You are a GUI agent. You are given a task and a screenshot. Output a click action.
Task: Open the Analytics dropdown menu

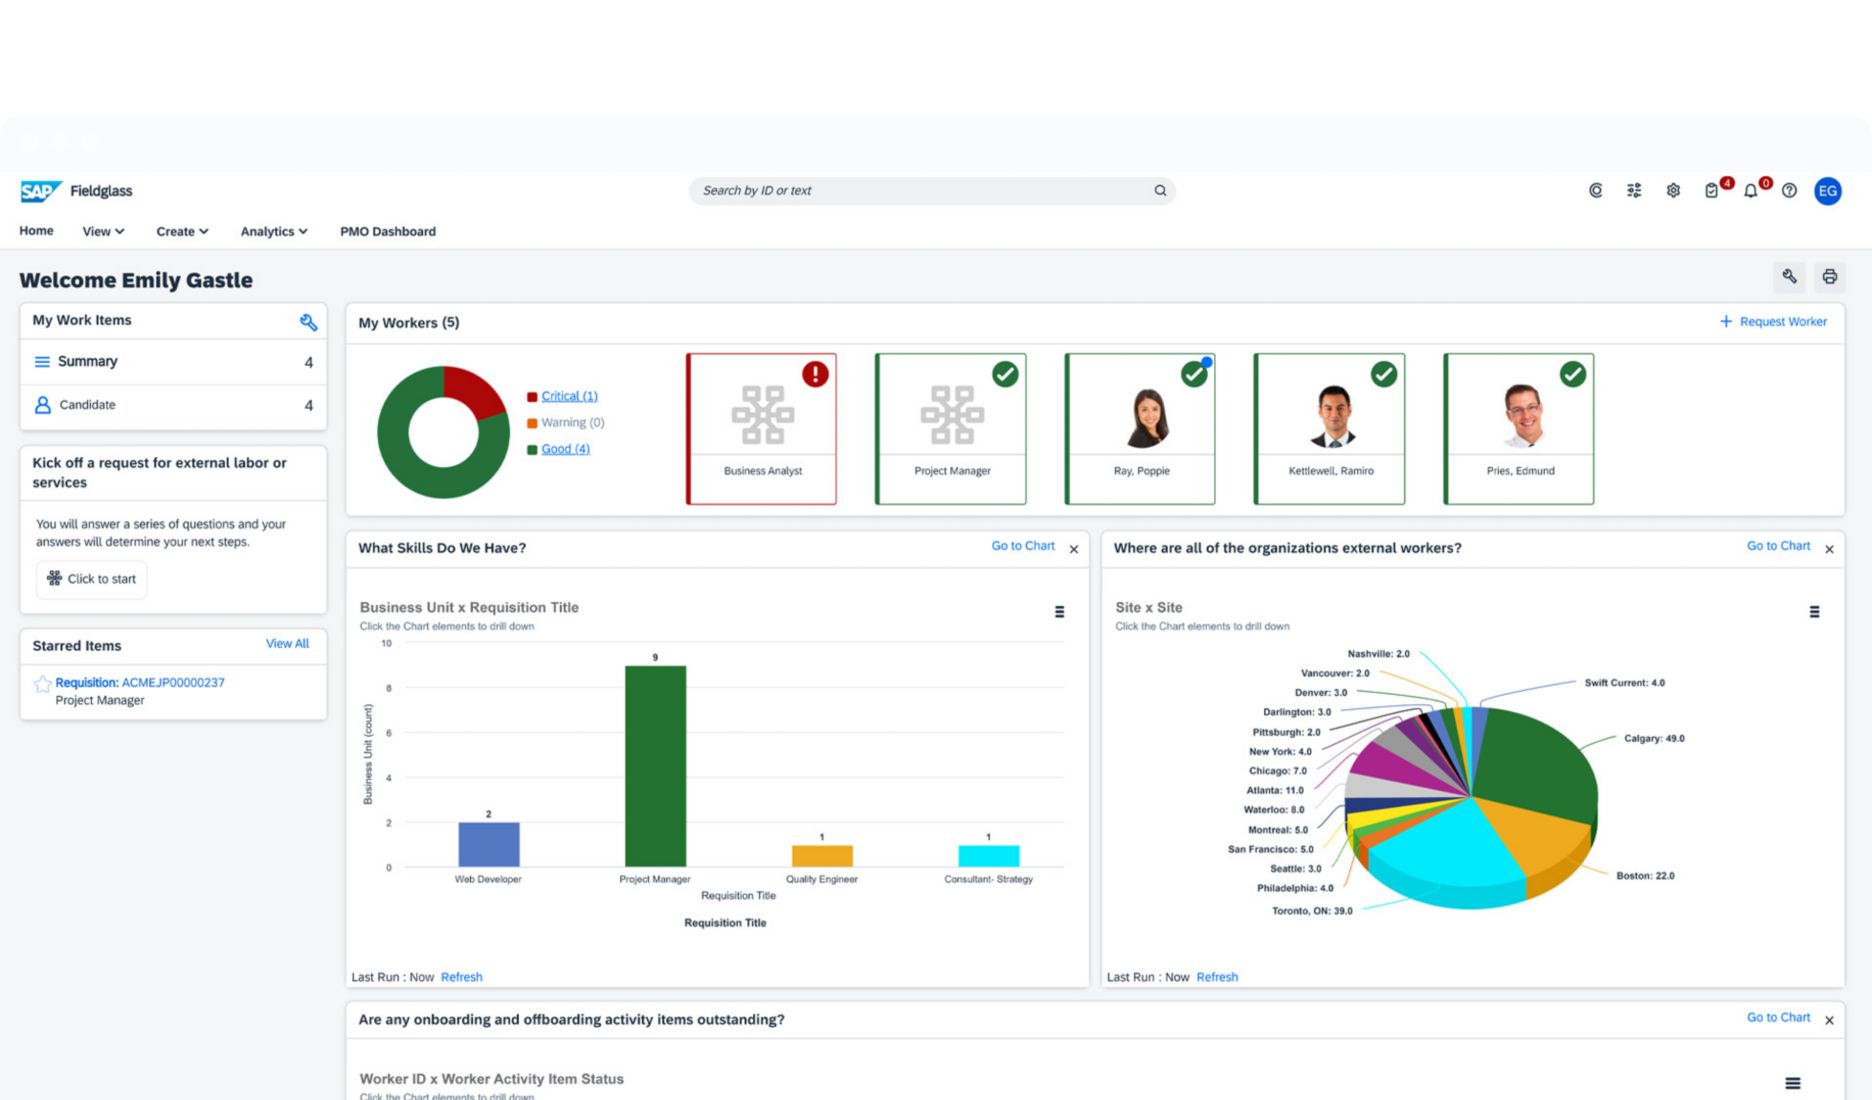tap(273, 232)
